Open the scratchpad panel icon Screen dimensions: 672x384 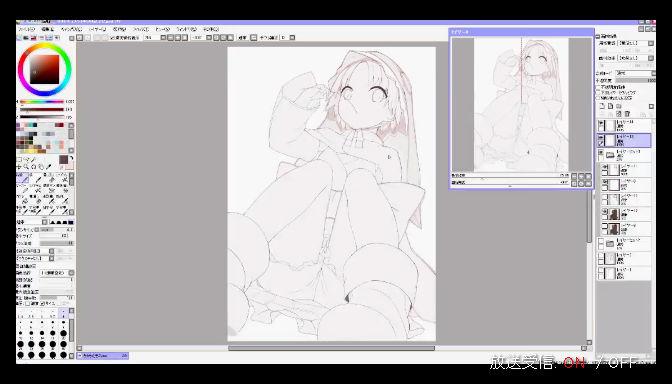56,38
